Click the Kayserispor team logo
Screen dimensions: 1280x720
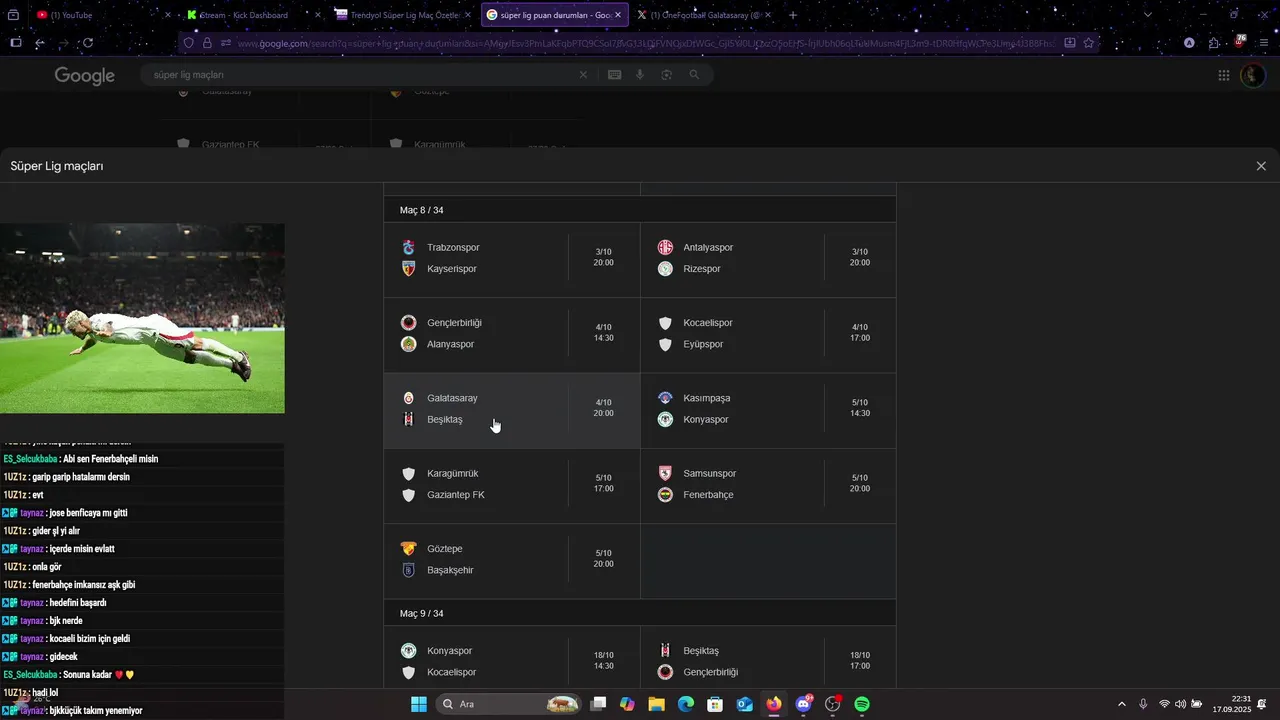click(x=408, y=269)
